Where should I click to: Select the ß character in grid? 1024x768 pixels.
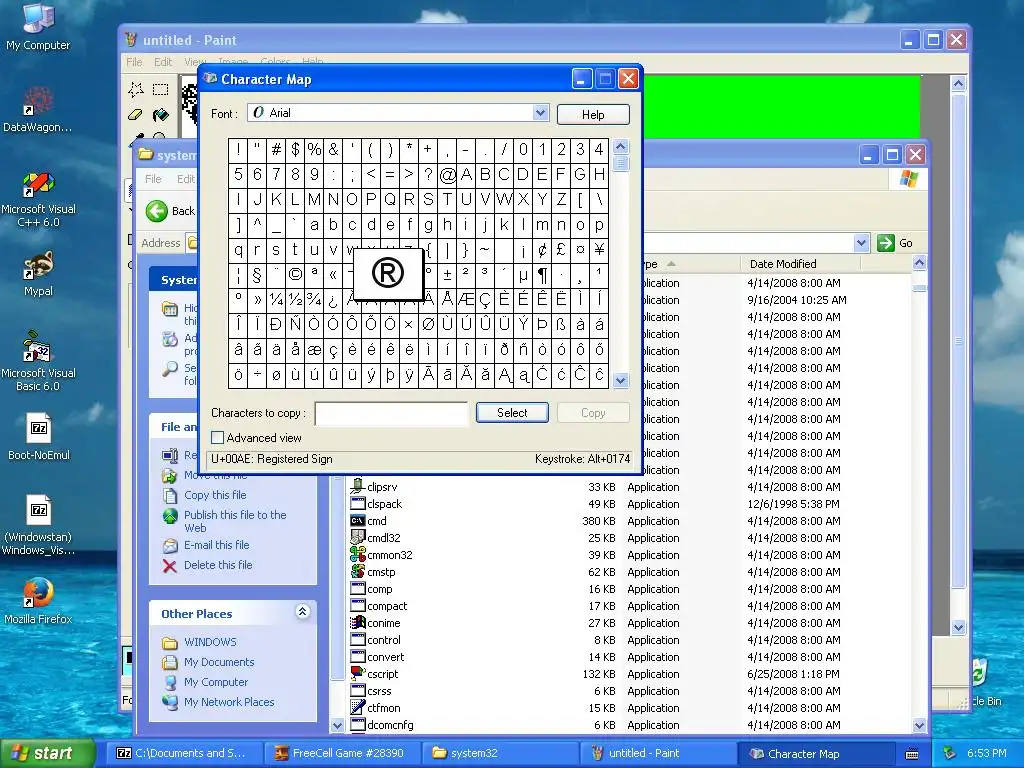pyautogui.click(x=561, y=325)
